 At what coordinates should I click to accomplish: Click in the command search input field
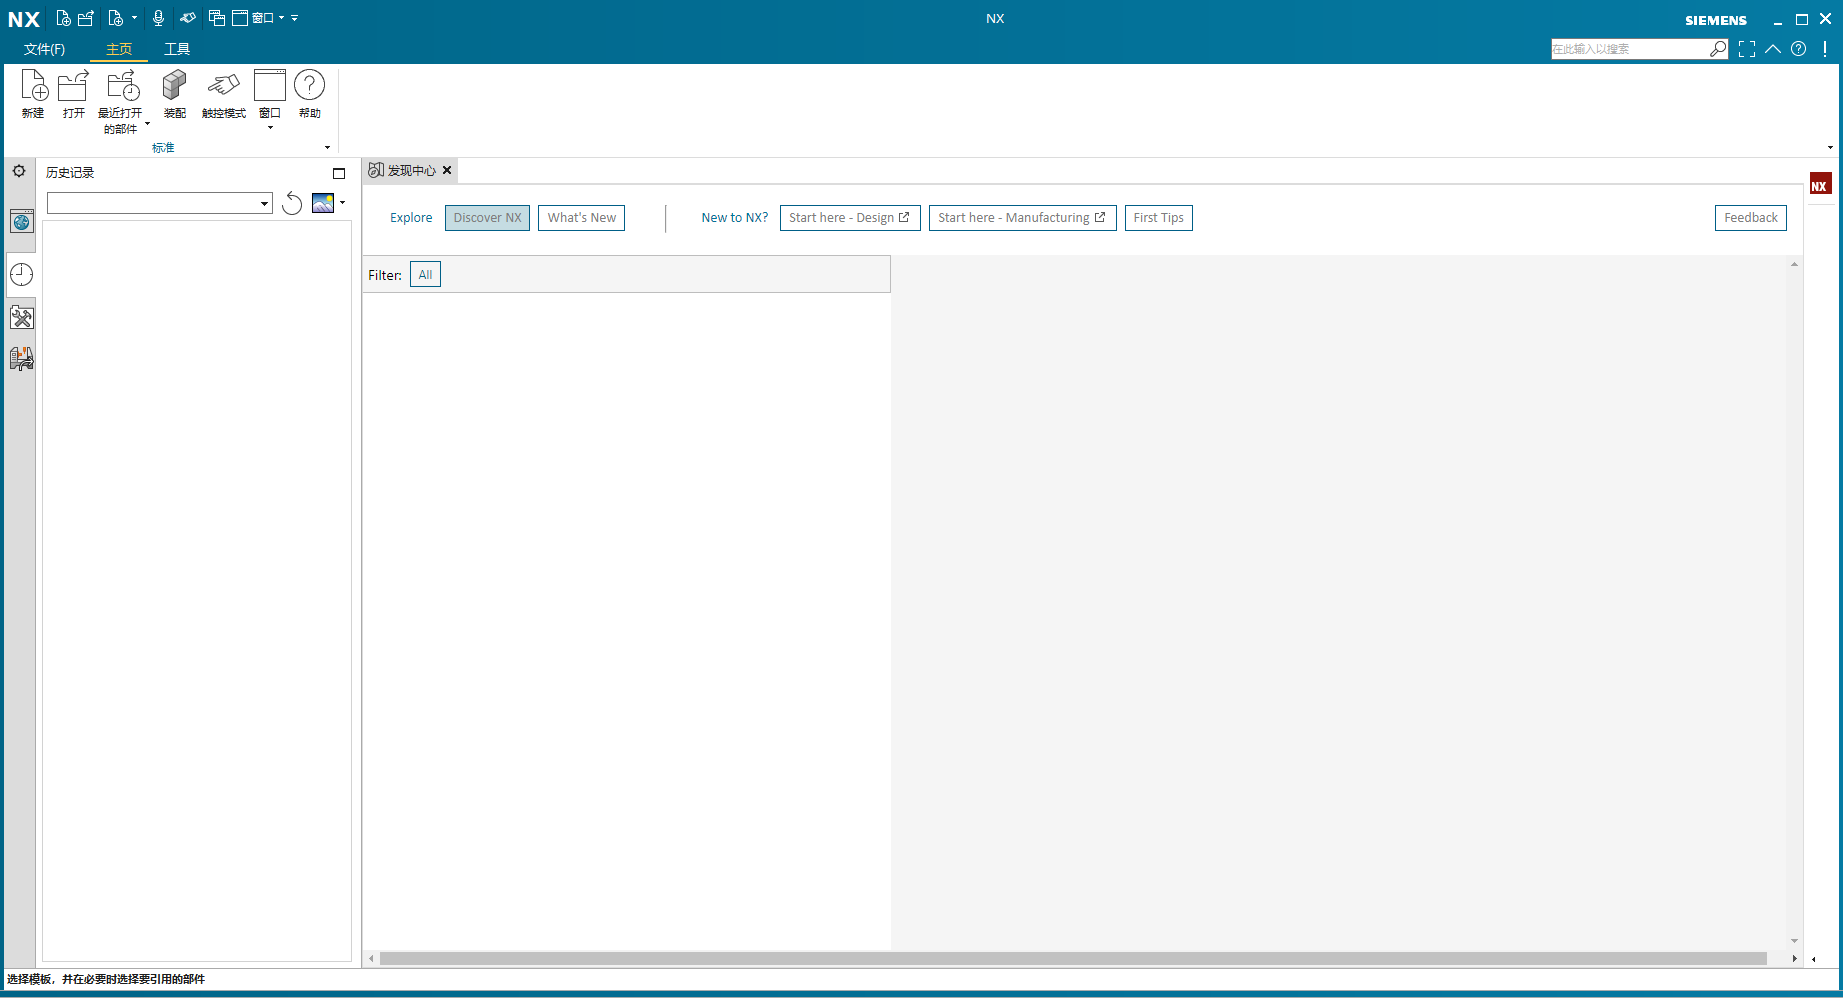tap(1628, 49)
